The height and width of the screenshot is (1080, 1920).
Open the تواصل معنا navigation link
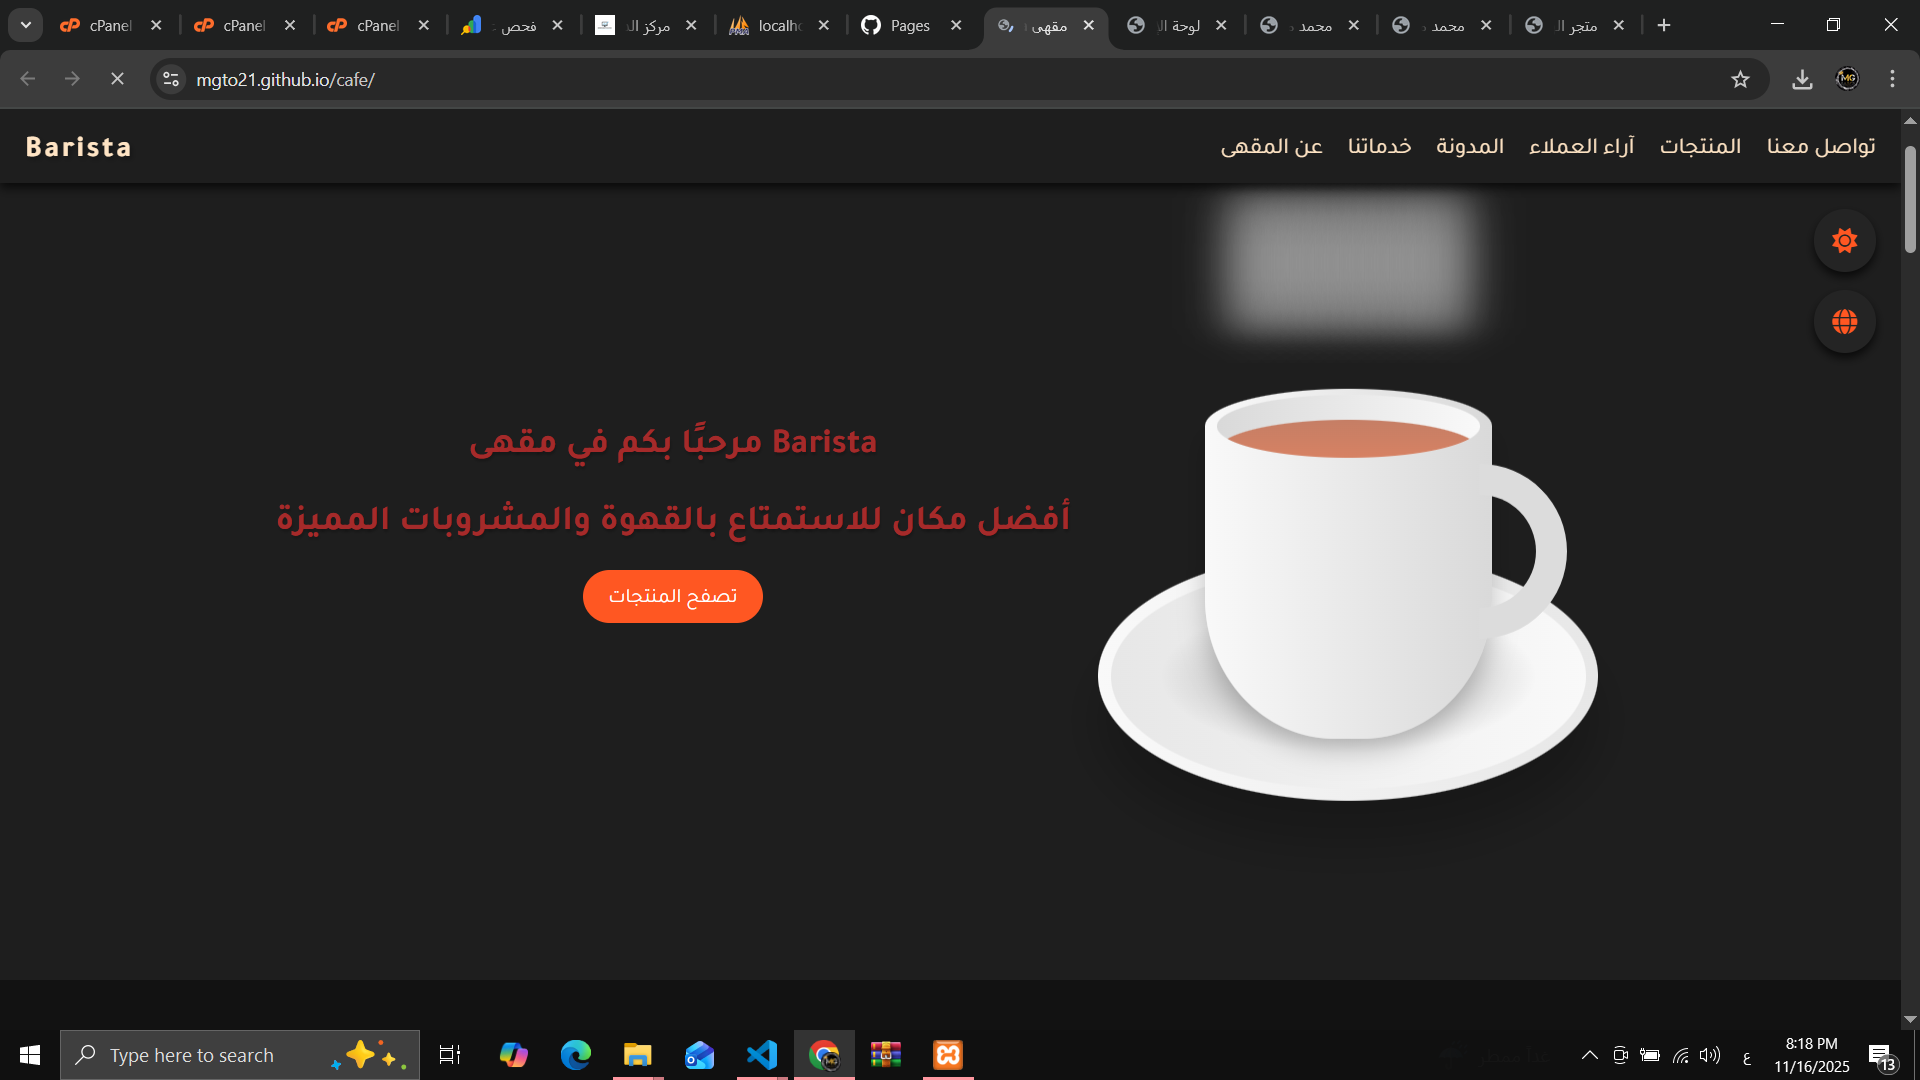coord(1820,146)
